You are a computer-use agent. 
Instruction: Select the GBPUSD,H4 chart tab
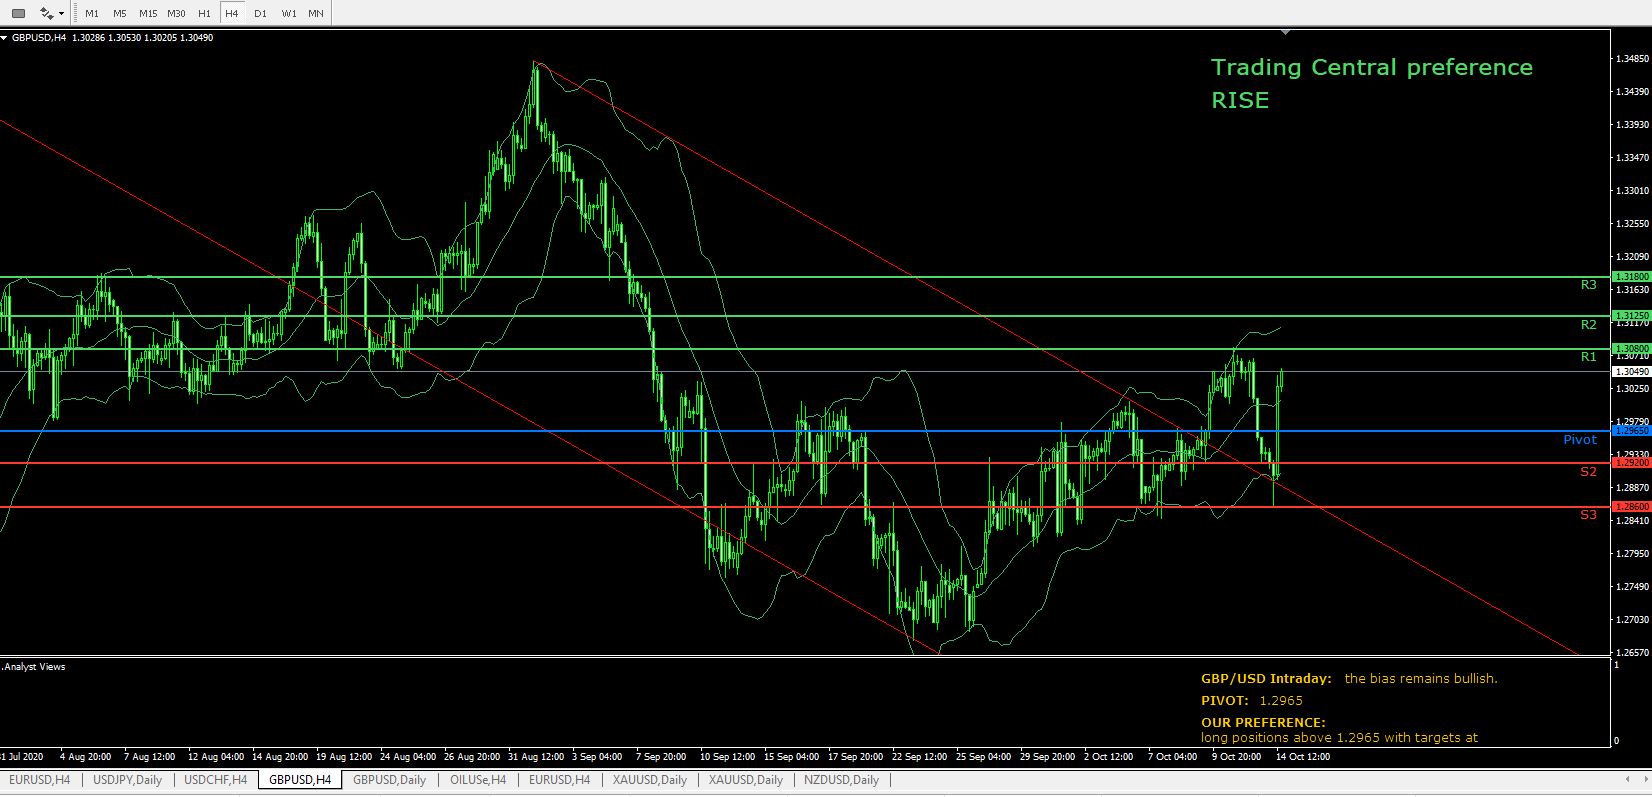pyautogui.click(x=300, y=780)
